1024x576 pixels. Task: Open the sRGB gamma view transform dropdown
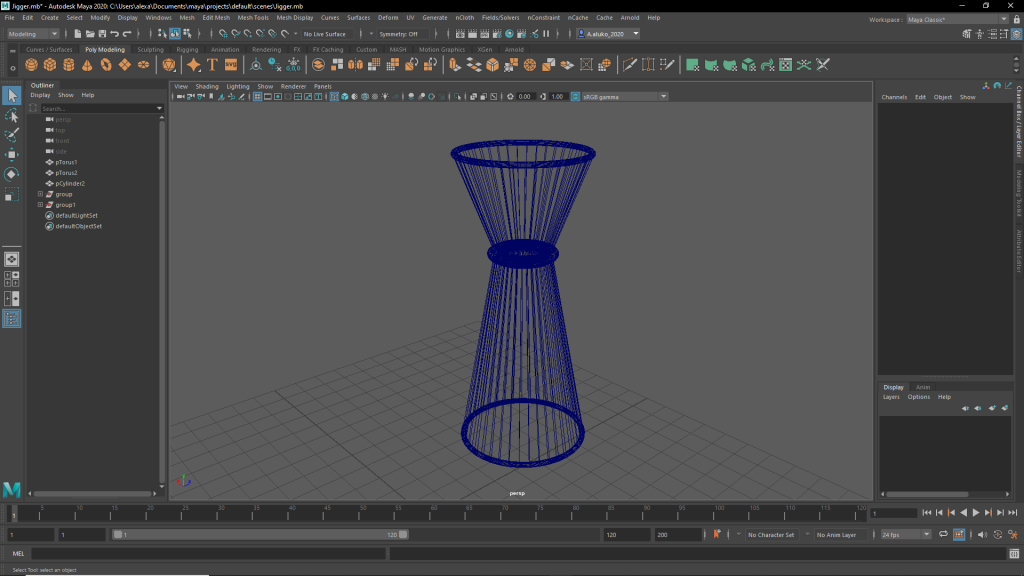pyautogui.click(x=625, y=97)
